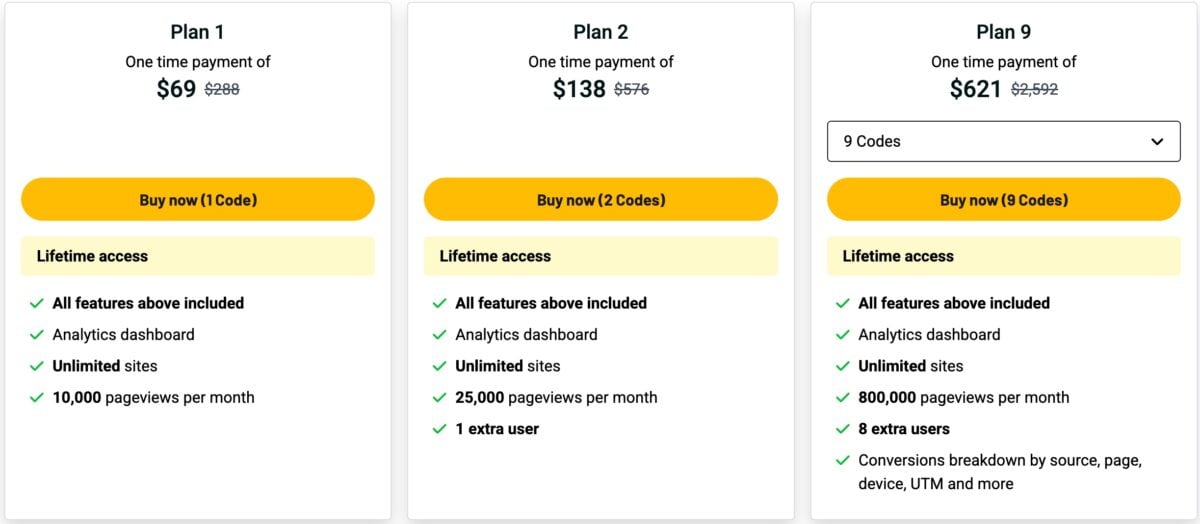Click checkmark next to 800,000 pageviews per month
1200x524 pixels.
[843, 398]
